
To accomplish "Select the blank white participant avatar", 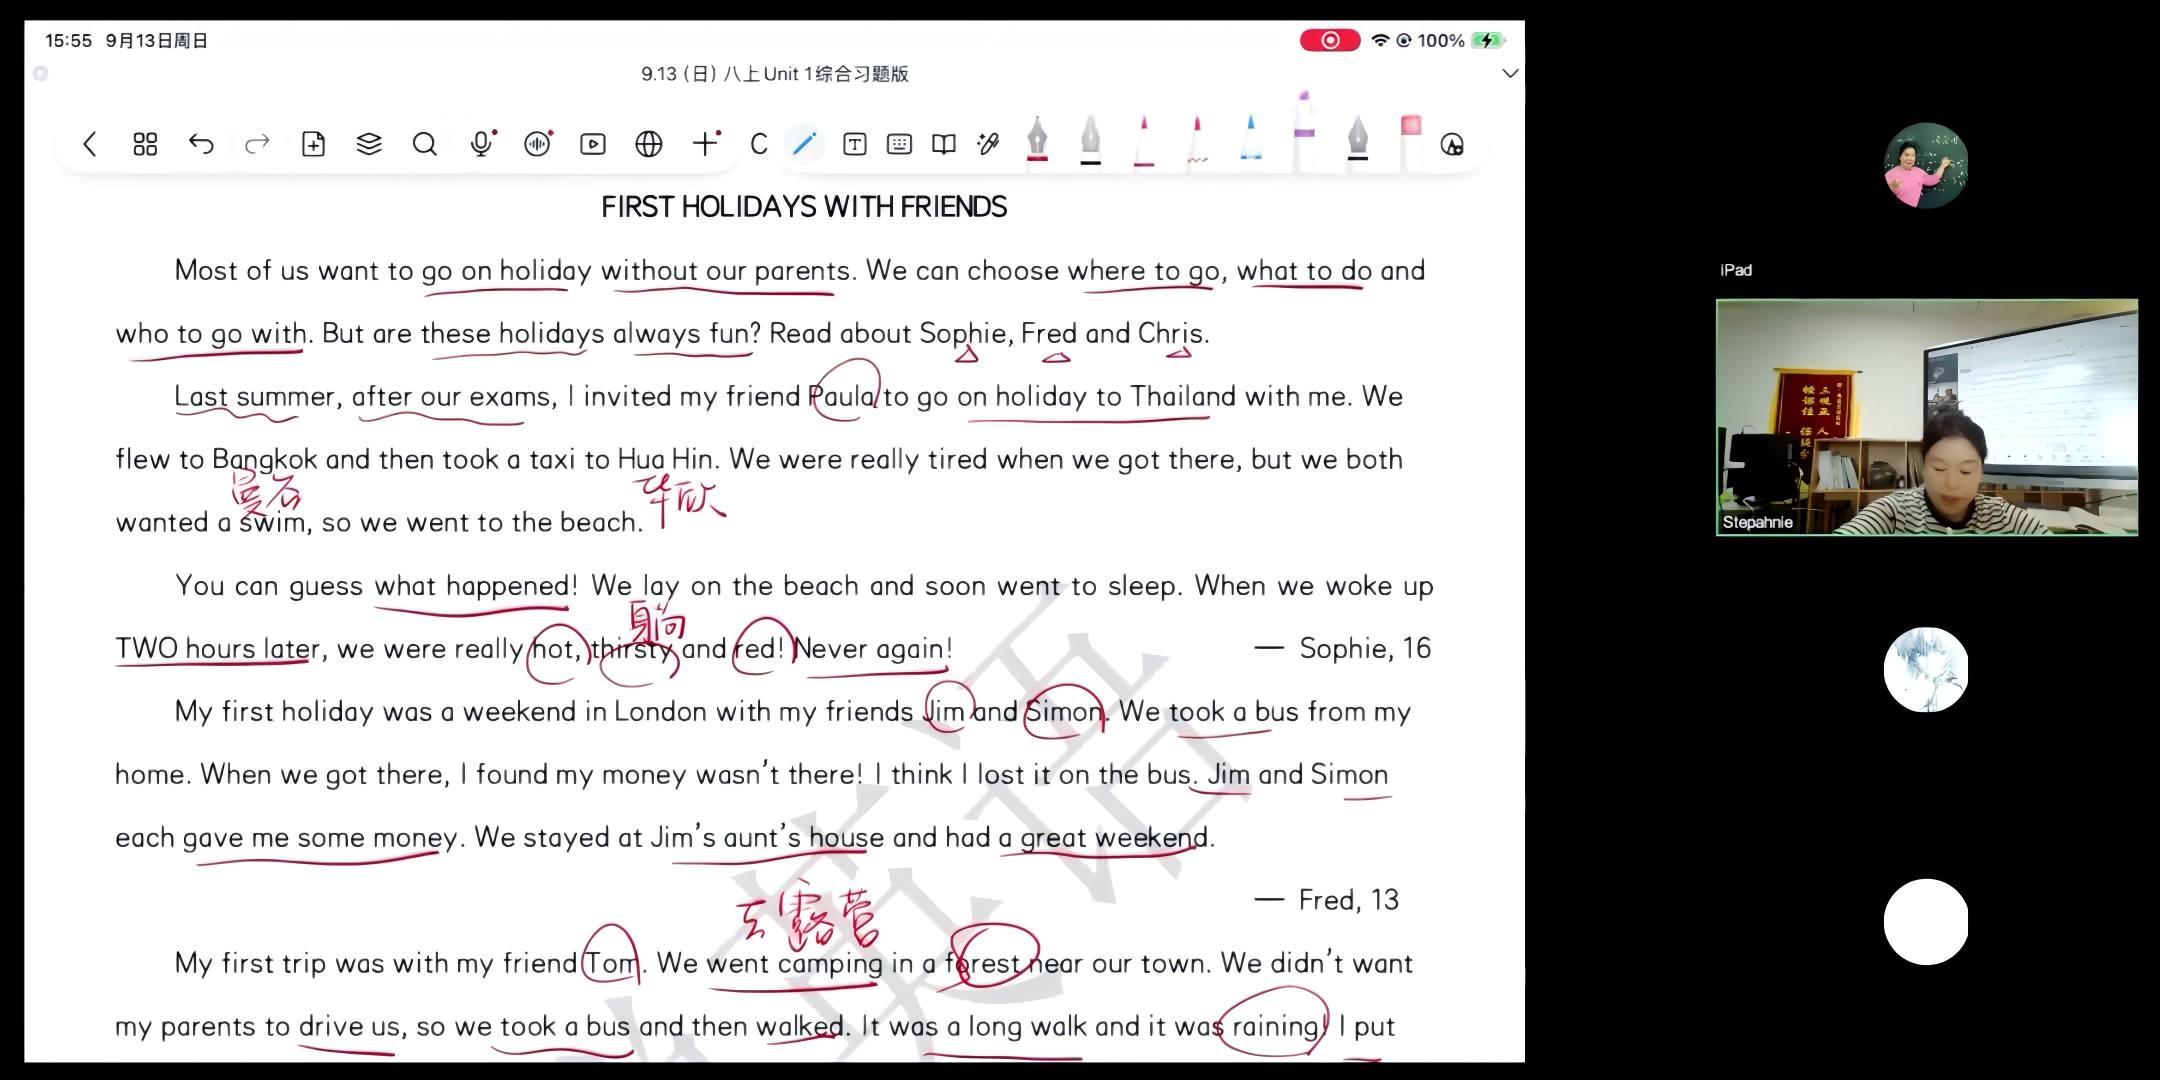I will (1926, 922).
